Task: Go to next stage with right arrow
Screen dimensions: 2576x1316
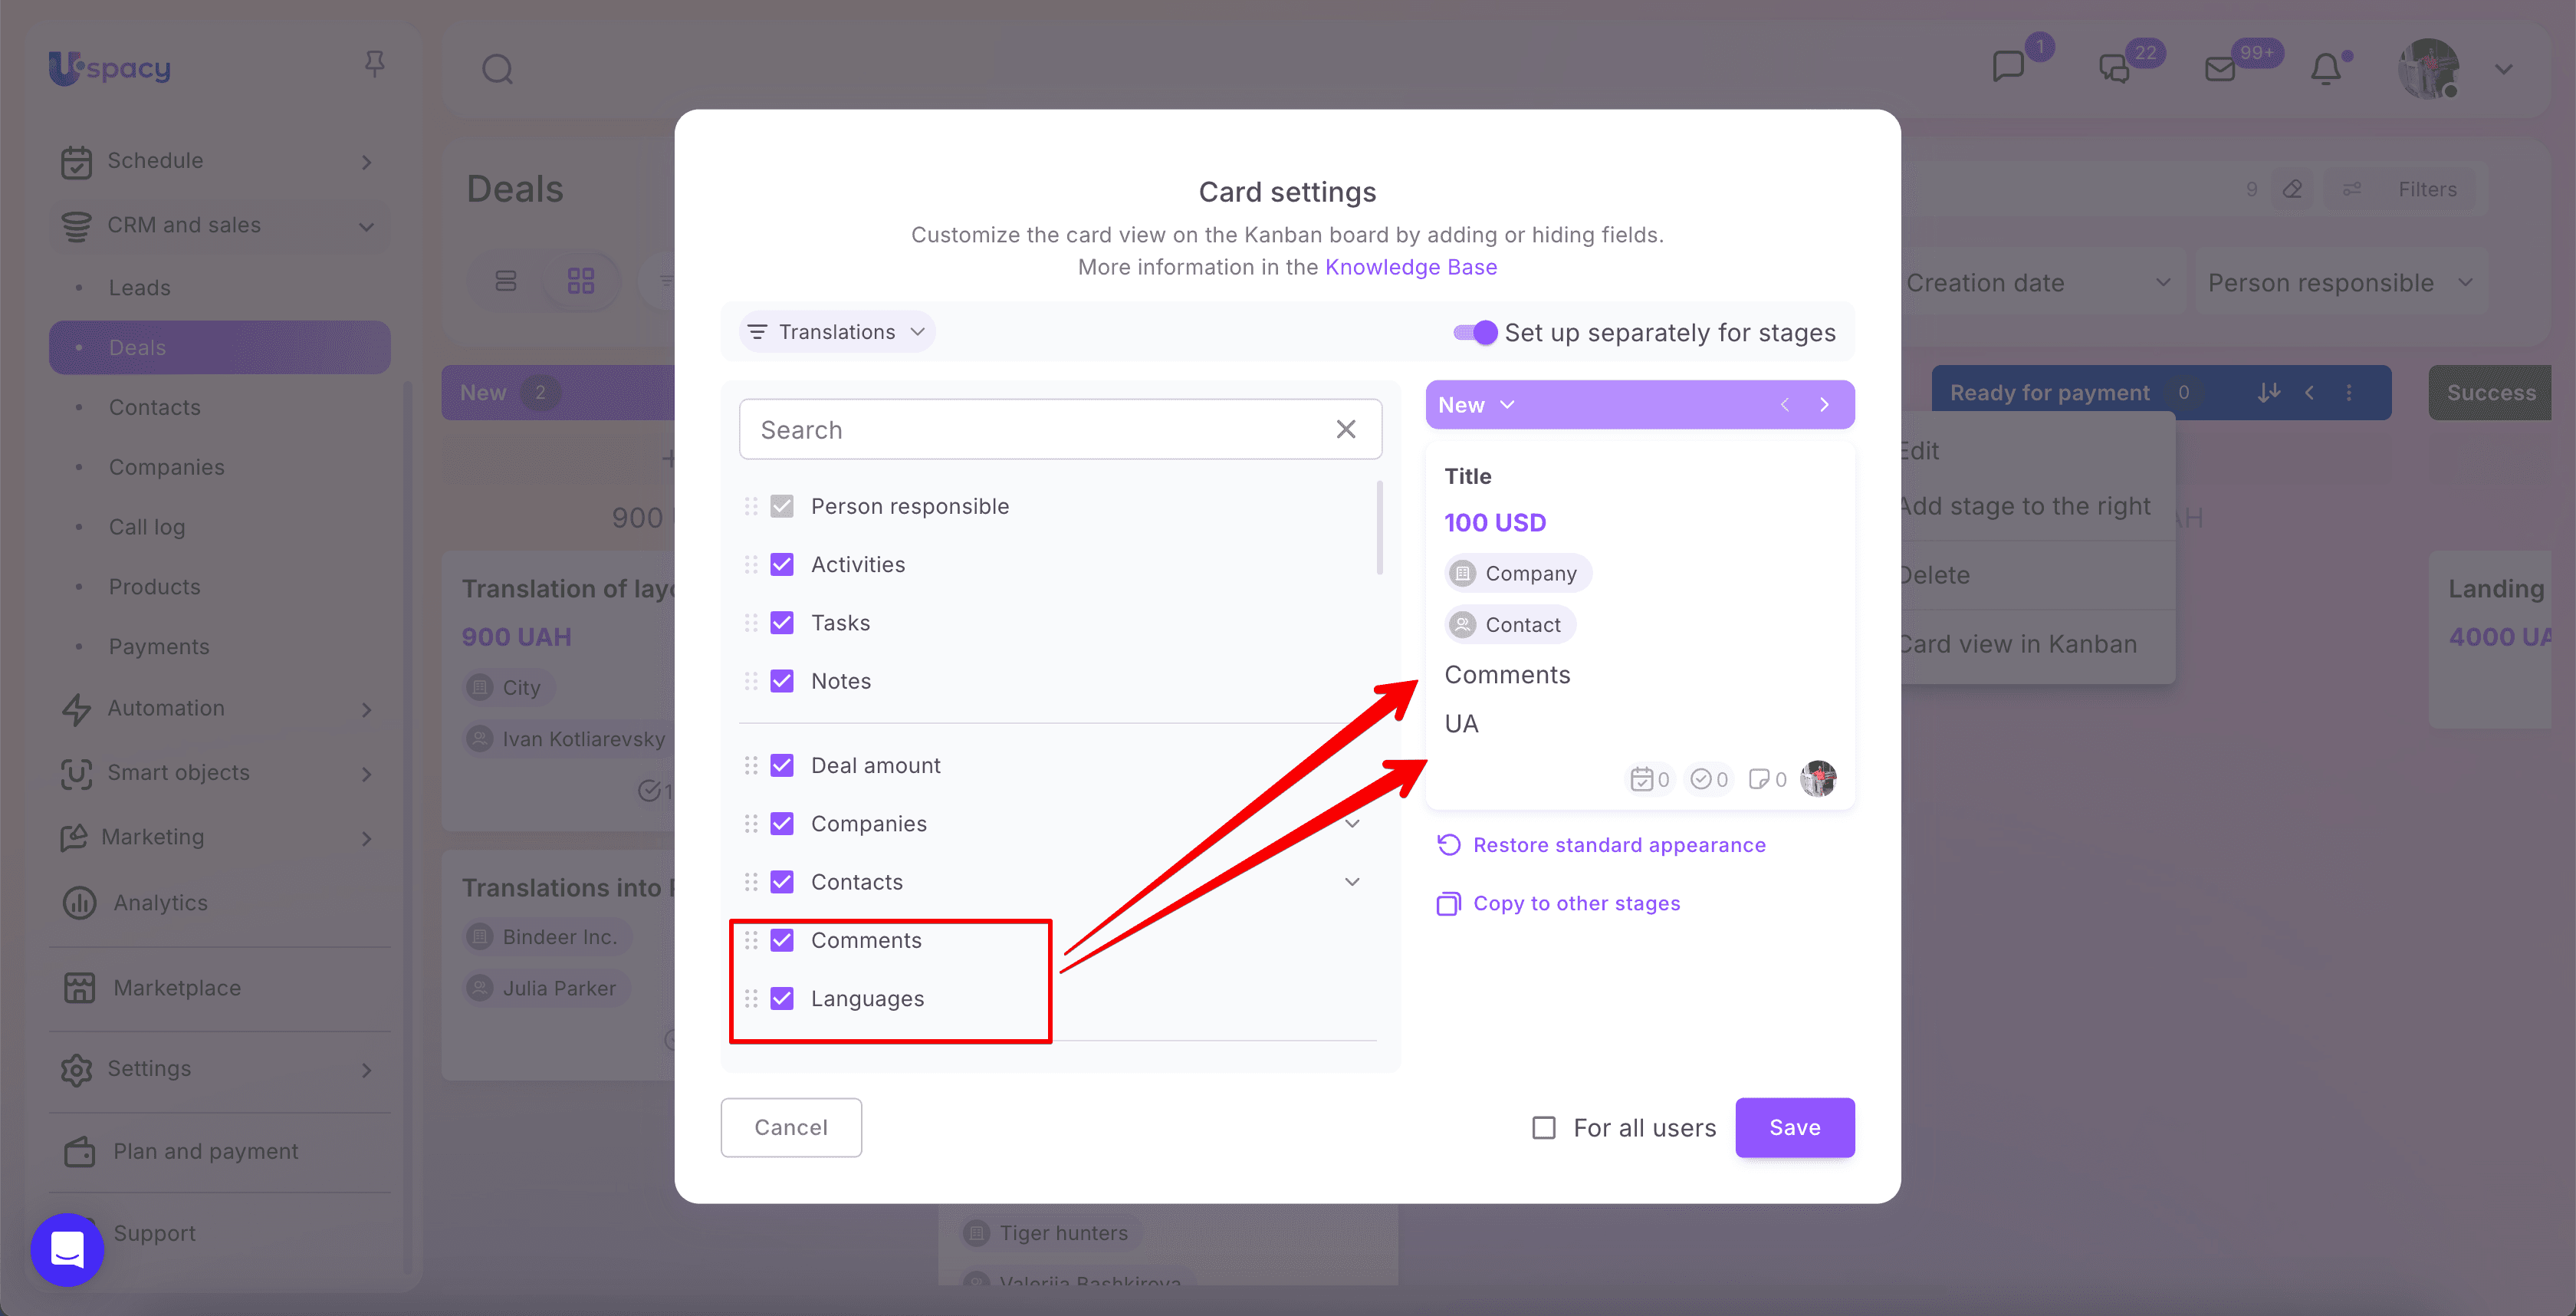Action: point(1824,405)
